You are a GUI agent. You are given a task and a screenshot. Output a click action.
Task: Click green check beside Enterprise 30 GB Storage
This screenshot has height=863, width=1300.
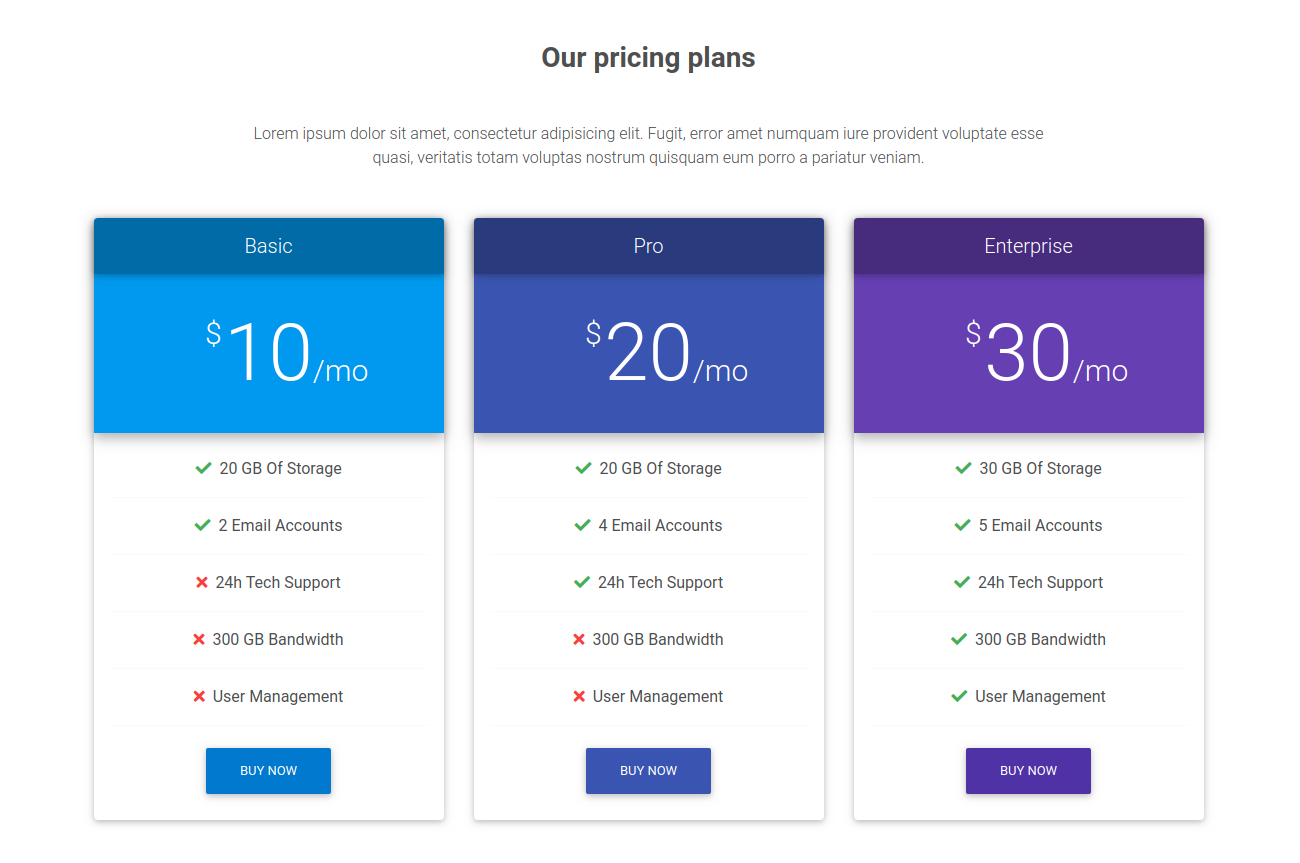pos(963,468)
